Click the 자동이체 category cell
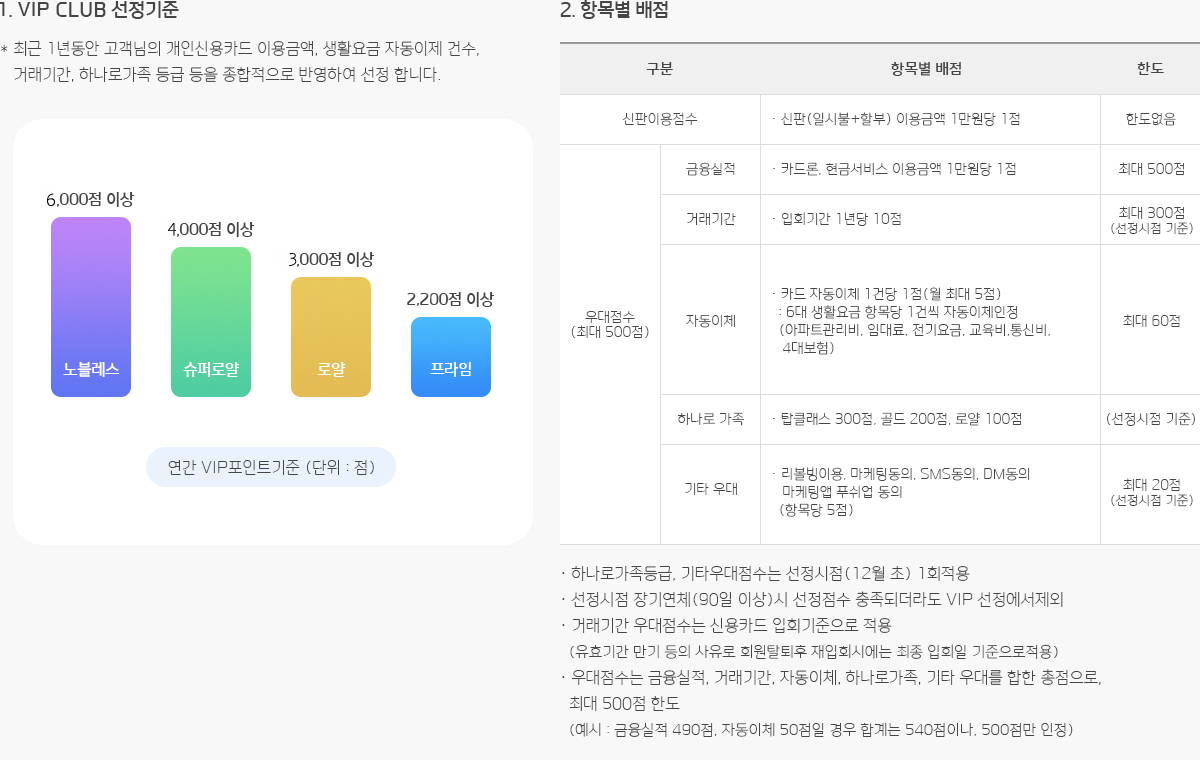 (x=710, y=320)
